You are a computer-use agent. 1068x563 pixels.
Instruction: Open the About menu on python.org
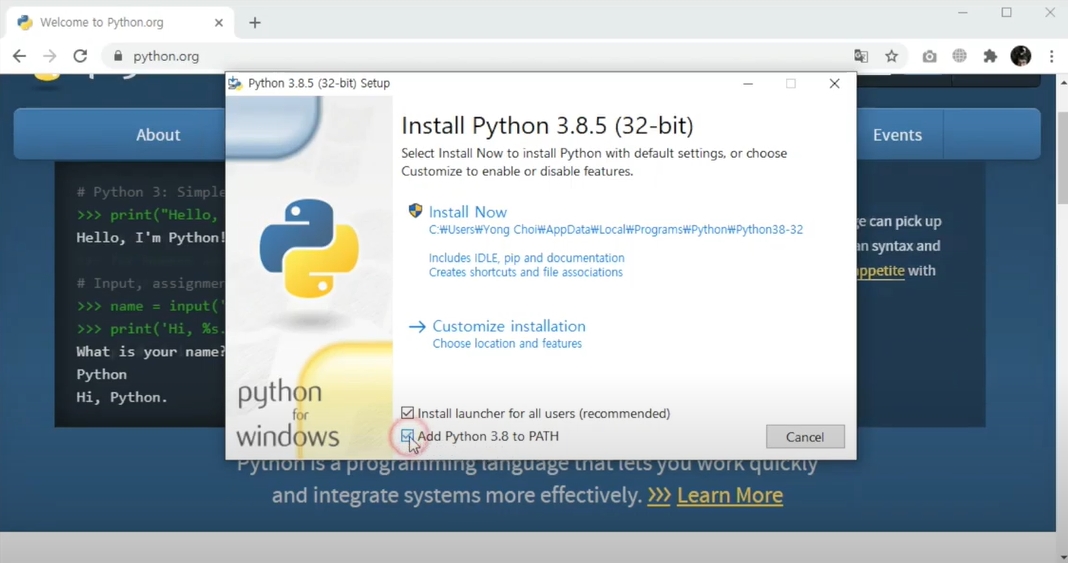pyautogui.click(x=158, y=135)
